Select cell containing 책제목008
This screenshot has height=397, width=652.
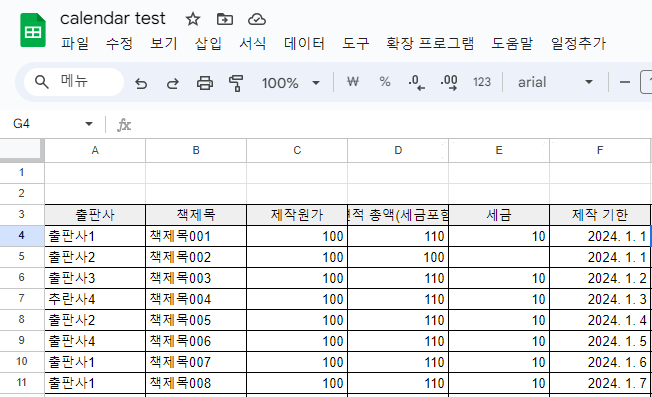[x=196, y=383]
